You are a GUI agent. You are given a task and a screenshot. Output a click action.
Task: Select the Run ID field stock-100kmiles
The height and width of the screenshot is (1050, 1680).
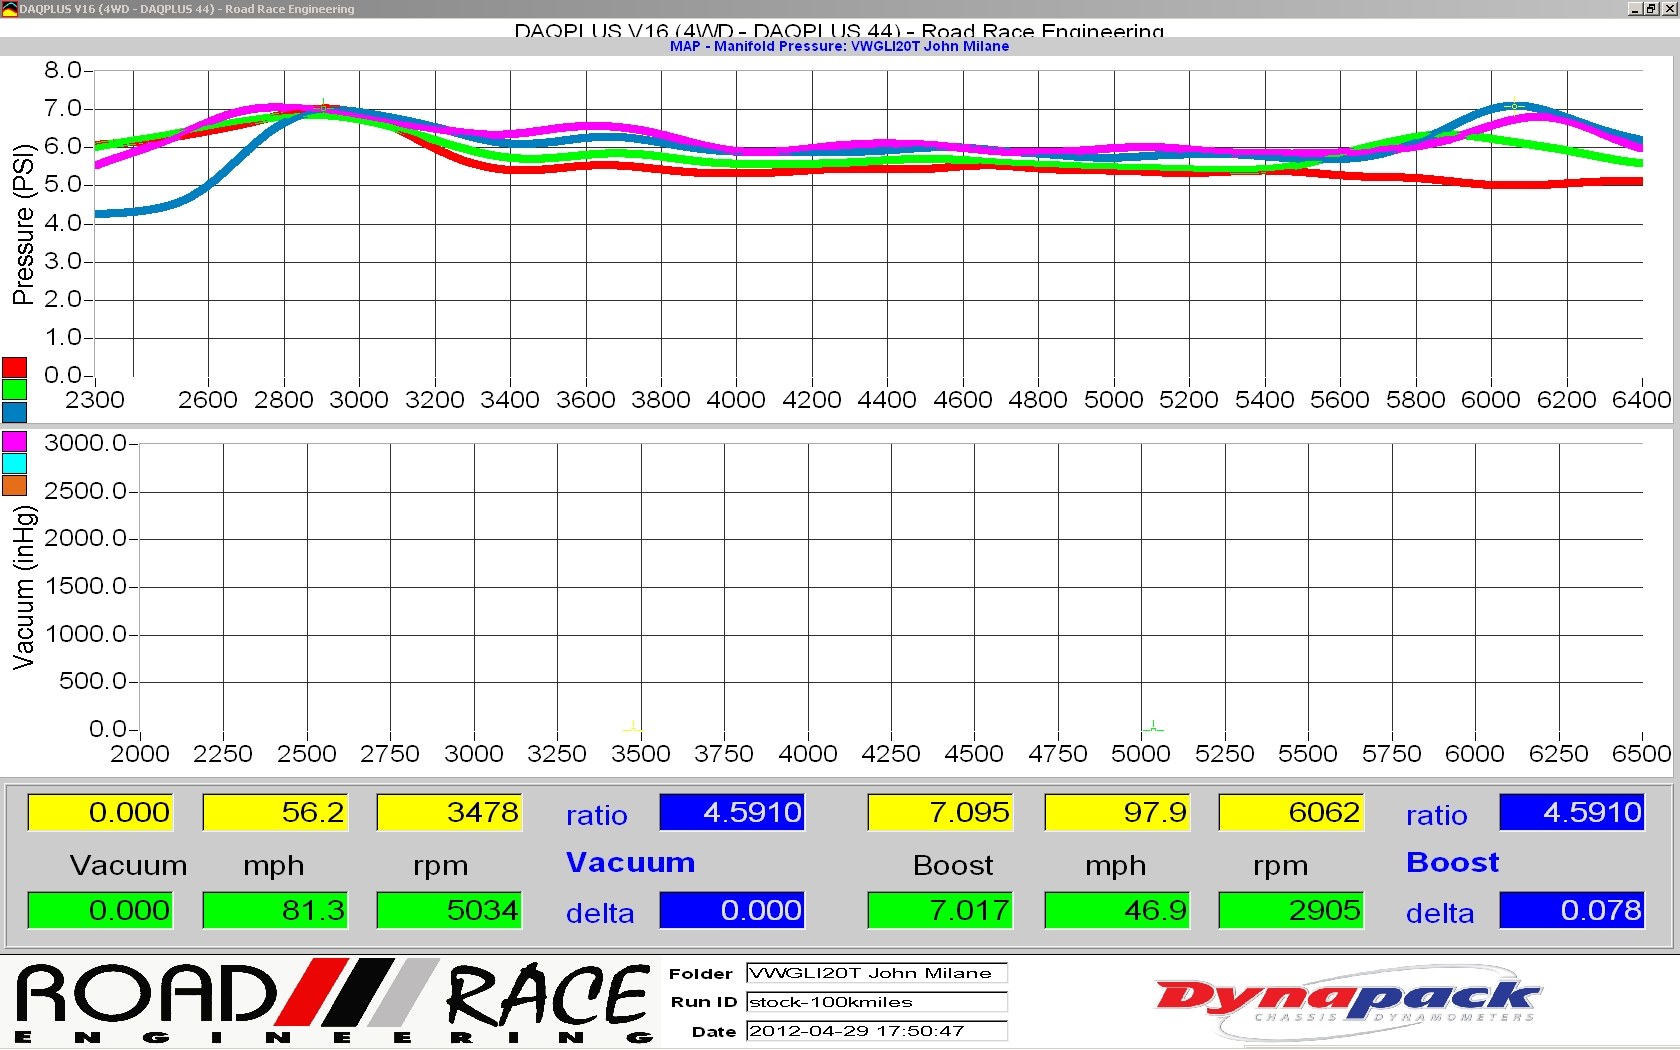[876, 1002]
